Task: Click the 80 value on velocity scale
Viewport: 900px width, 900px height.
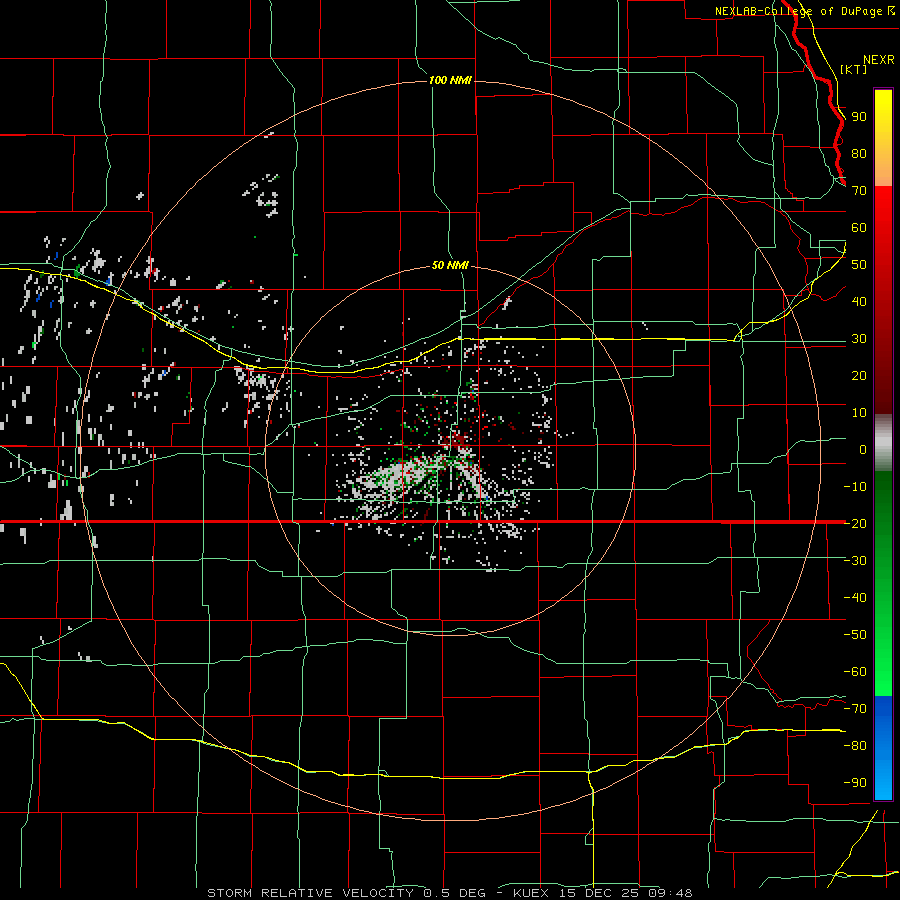Action: coord(859,154)
